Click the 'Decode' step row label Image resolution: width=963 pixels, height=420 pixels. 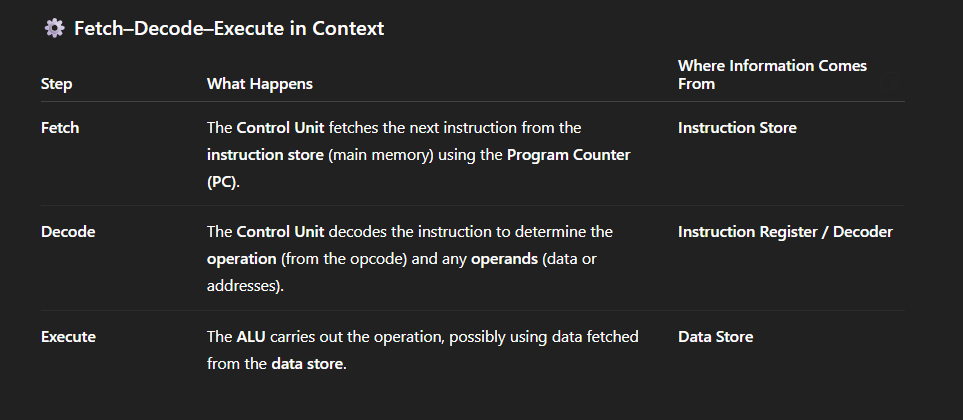coord(66,232)
